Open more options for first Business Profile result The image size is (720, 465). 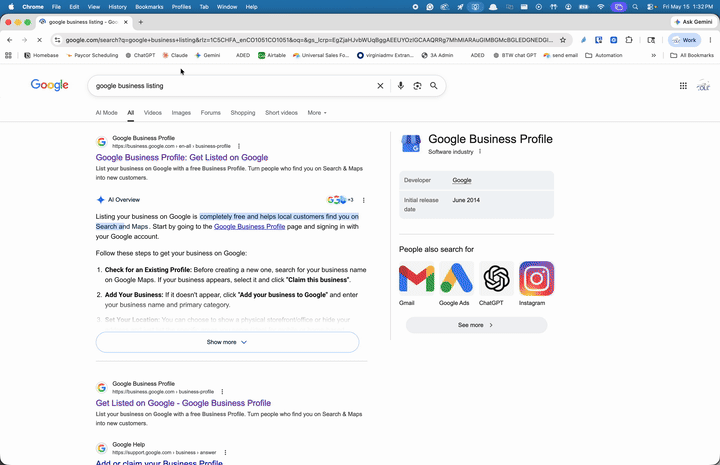pos(239,146)
